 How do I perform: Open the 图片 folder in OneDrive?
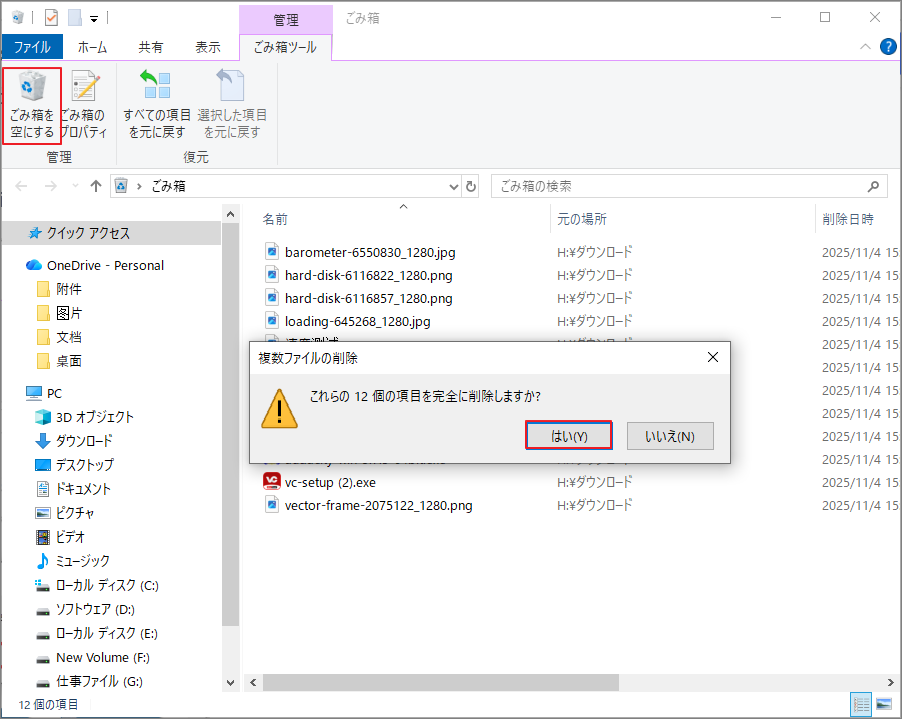(68, 313)
